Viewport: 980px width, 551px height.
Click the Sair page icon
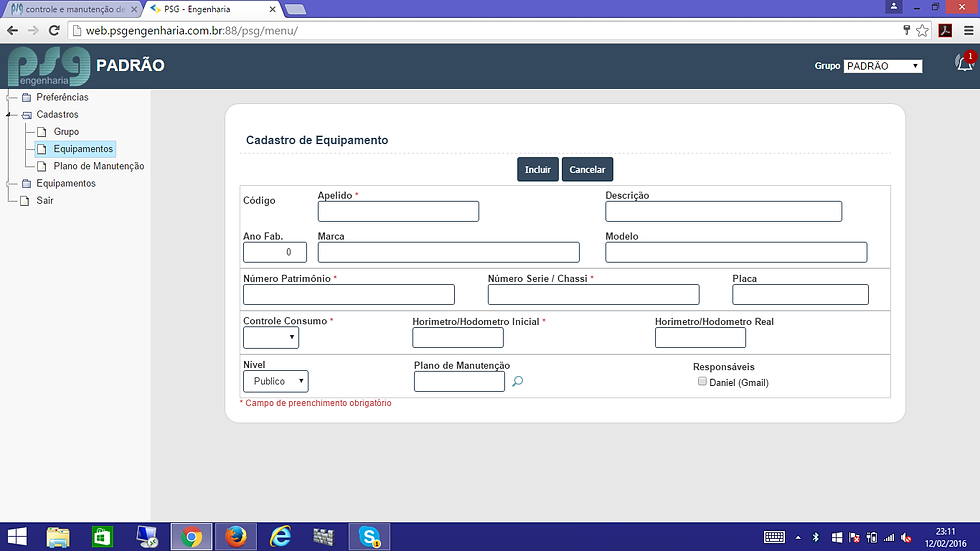point(25,201)
